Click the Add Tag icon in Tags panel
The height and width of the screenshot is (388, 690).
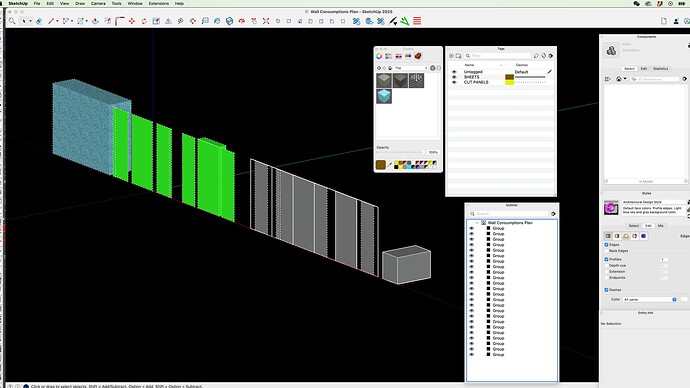point(451,56)
